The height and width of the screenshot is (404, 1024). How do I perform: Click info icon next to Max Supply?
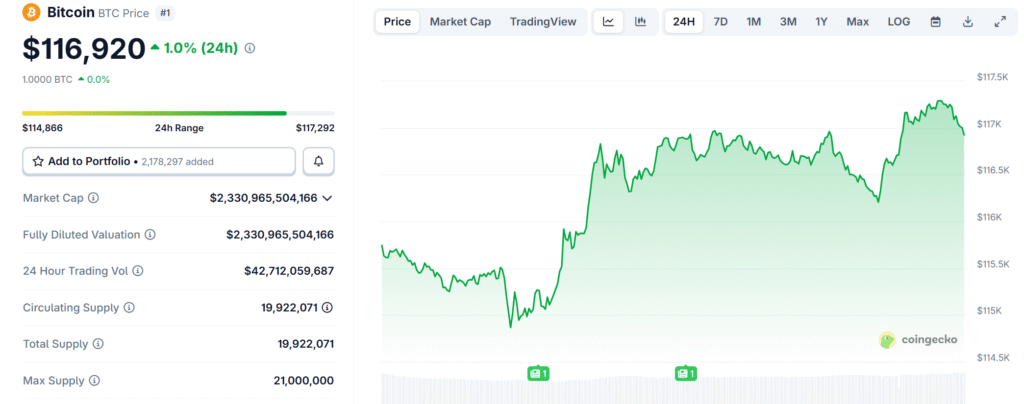(94, 380)
